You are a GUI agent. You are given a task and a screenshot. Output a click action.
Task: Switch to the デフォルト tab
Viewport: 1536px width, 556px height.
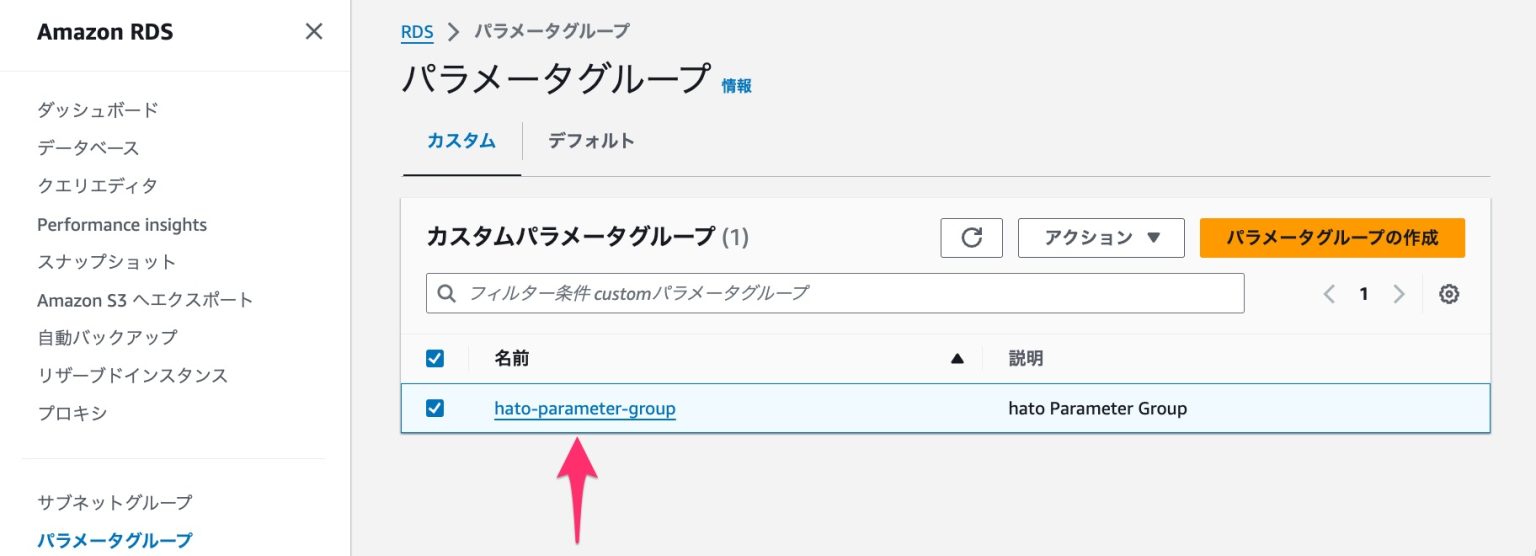(x=591, y=141)
